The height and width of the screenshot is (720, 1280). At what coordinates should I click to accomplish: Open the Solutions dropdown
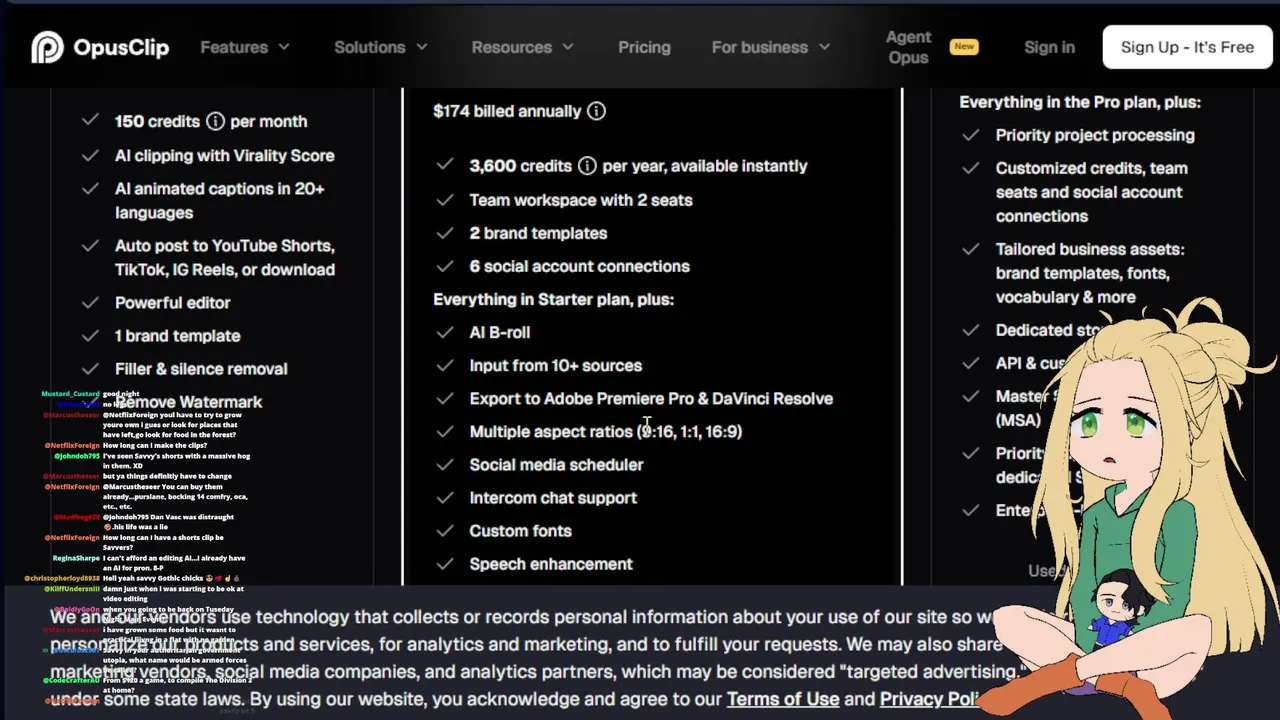380,47
